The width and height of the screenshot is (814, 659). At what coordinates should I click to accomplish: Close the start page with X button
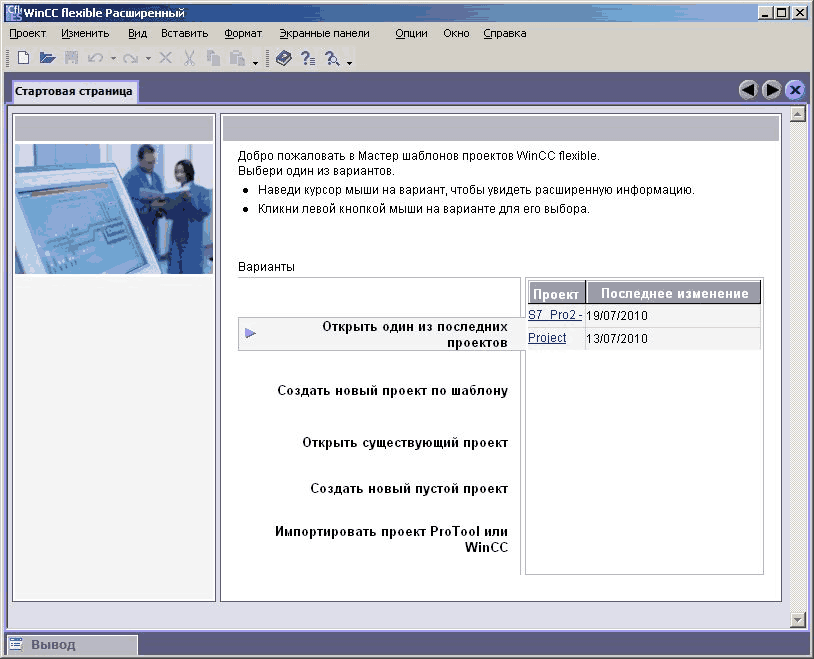tap(795, 90)
